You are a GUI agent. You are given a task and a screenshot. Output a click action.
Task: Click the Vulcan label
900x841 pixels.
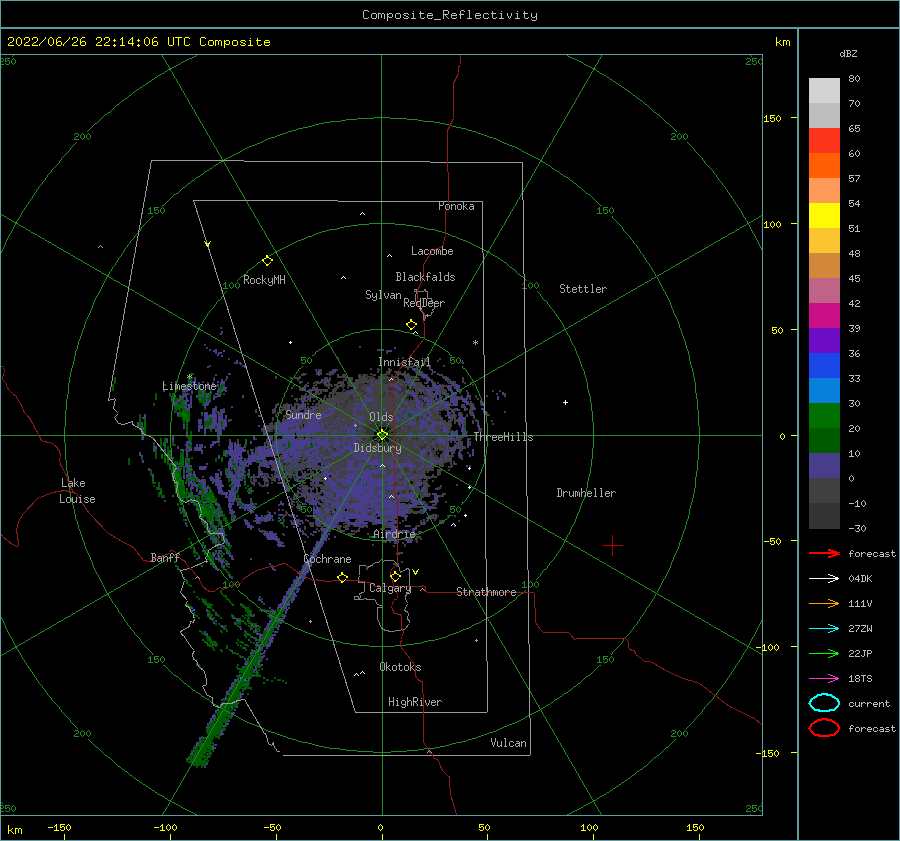point(508,743)
